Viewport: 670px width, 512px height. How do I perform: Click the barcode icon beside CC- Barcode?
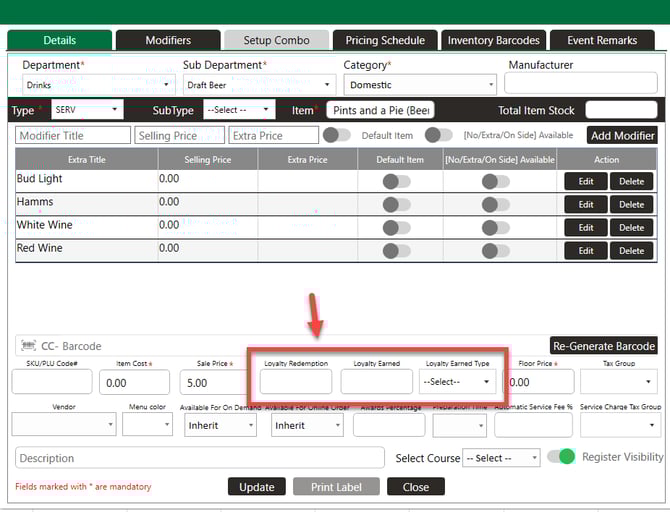pos(27,346)
